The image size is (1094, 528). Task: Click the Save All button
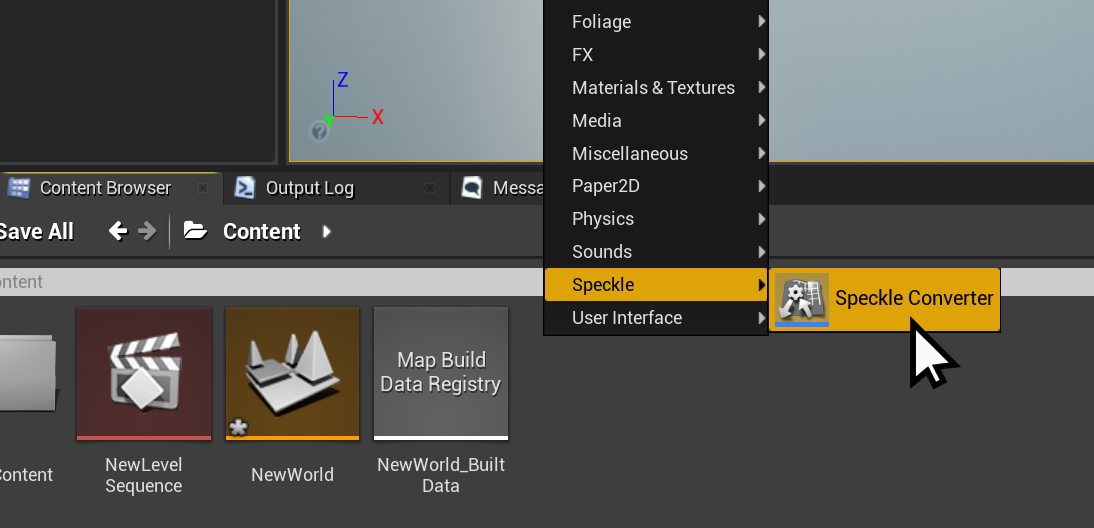36,232
